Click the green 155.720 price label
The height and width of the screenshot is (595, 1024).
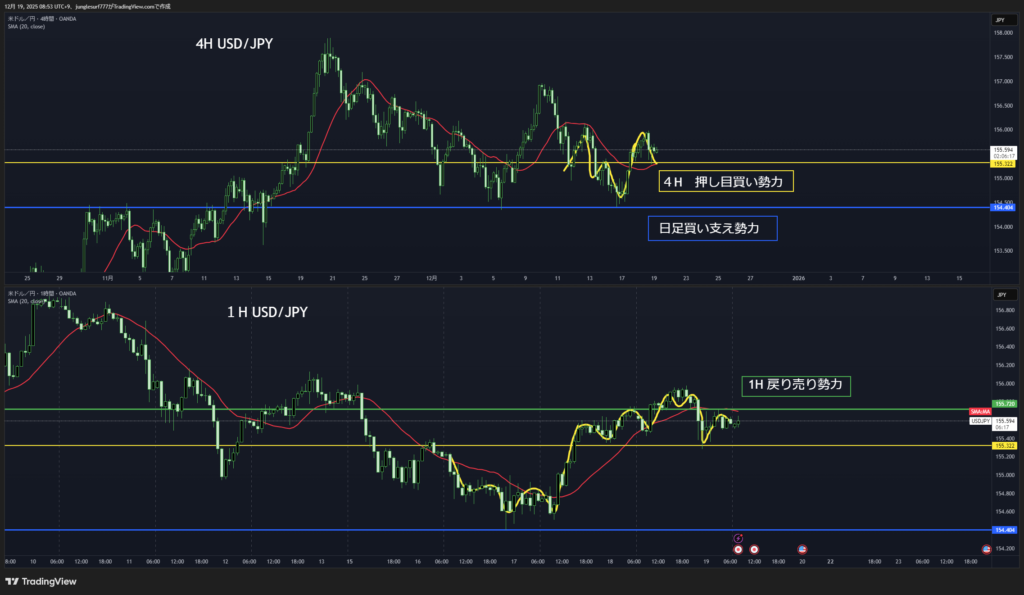pyautogui.click(x=1003, y=404)
